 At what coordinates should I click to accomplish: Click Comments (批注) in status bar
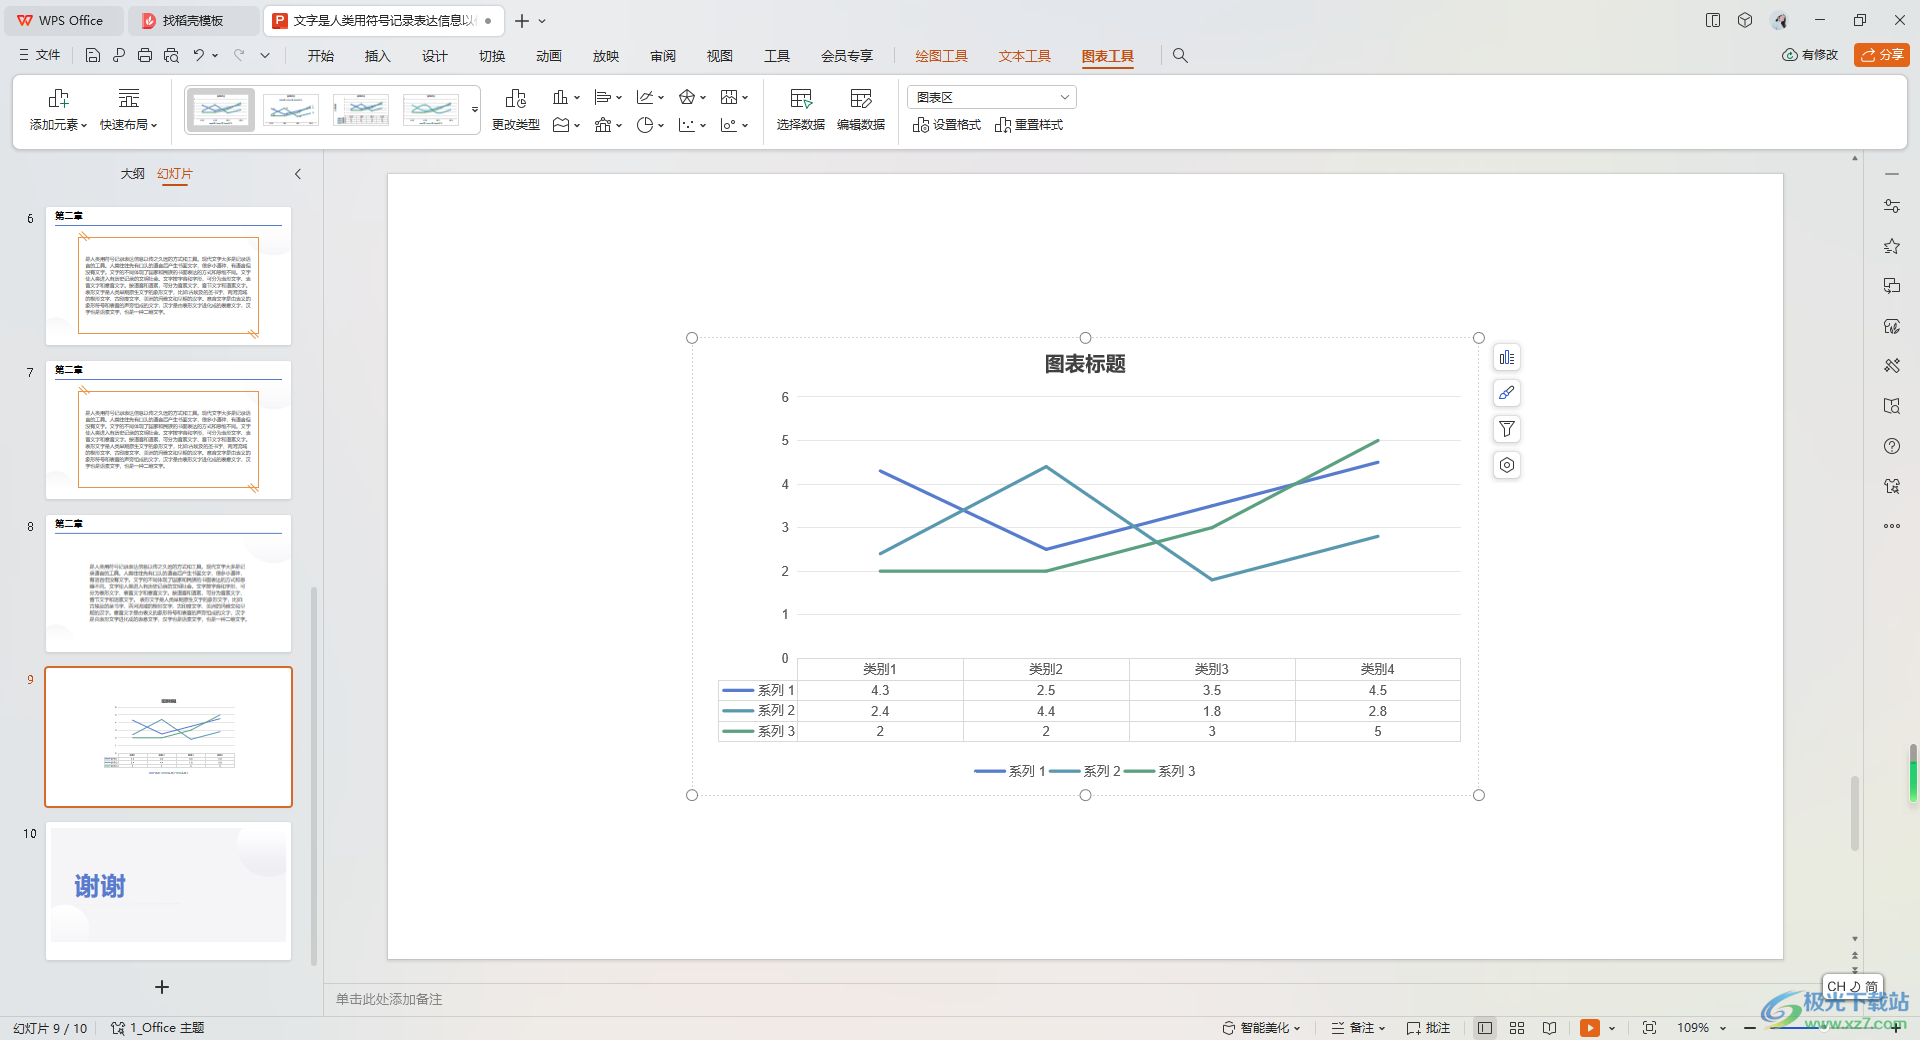pyautogui.click(x=1428, y=1028)
